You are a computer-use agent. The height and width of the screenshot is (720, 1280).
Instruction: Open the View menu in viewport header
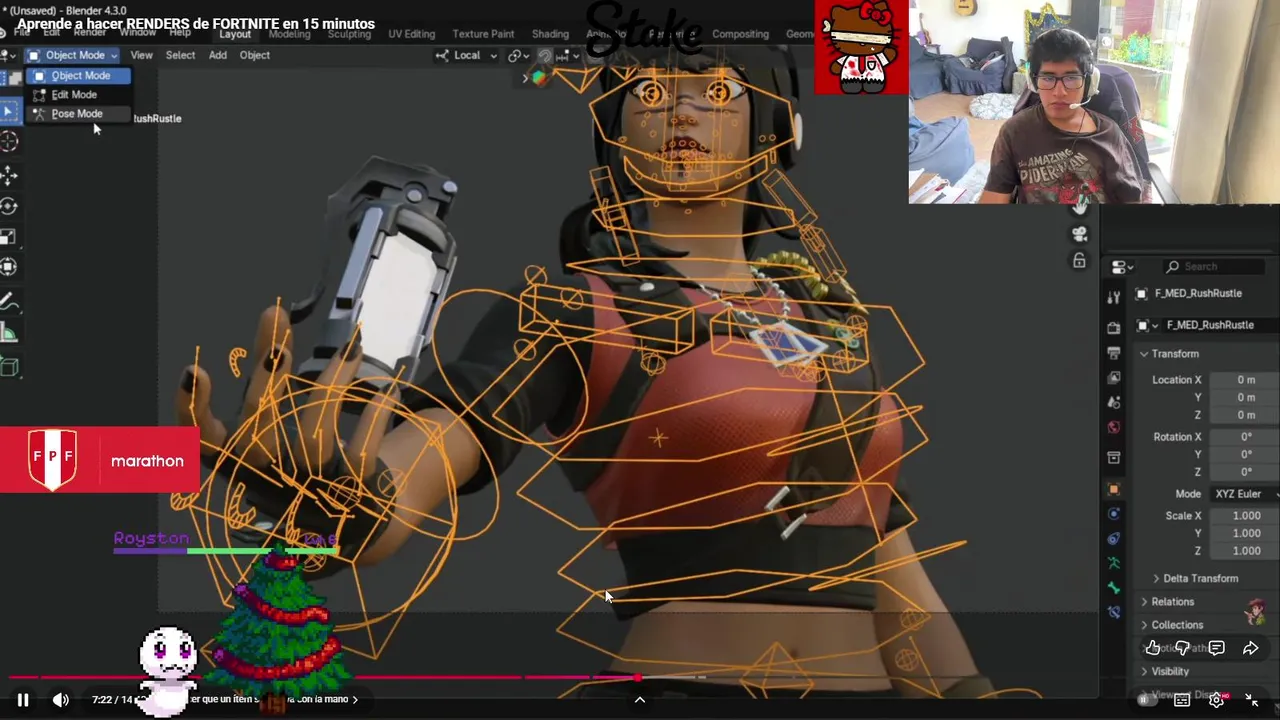141,55
